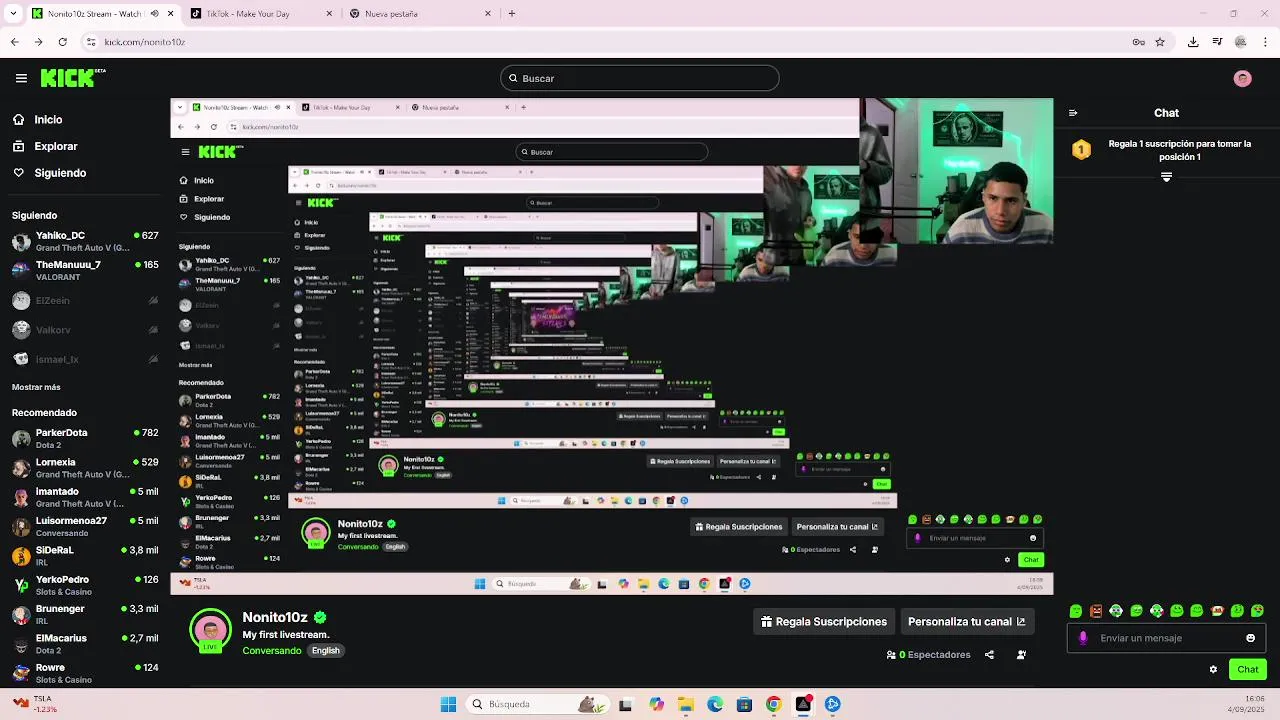Open the Windows Start menu on the taskbar
This screenshot has width=1280, height=720.
pos(448,704)
